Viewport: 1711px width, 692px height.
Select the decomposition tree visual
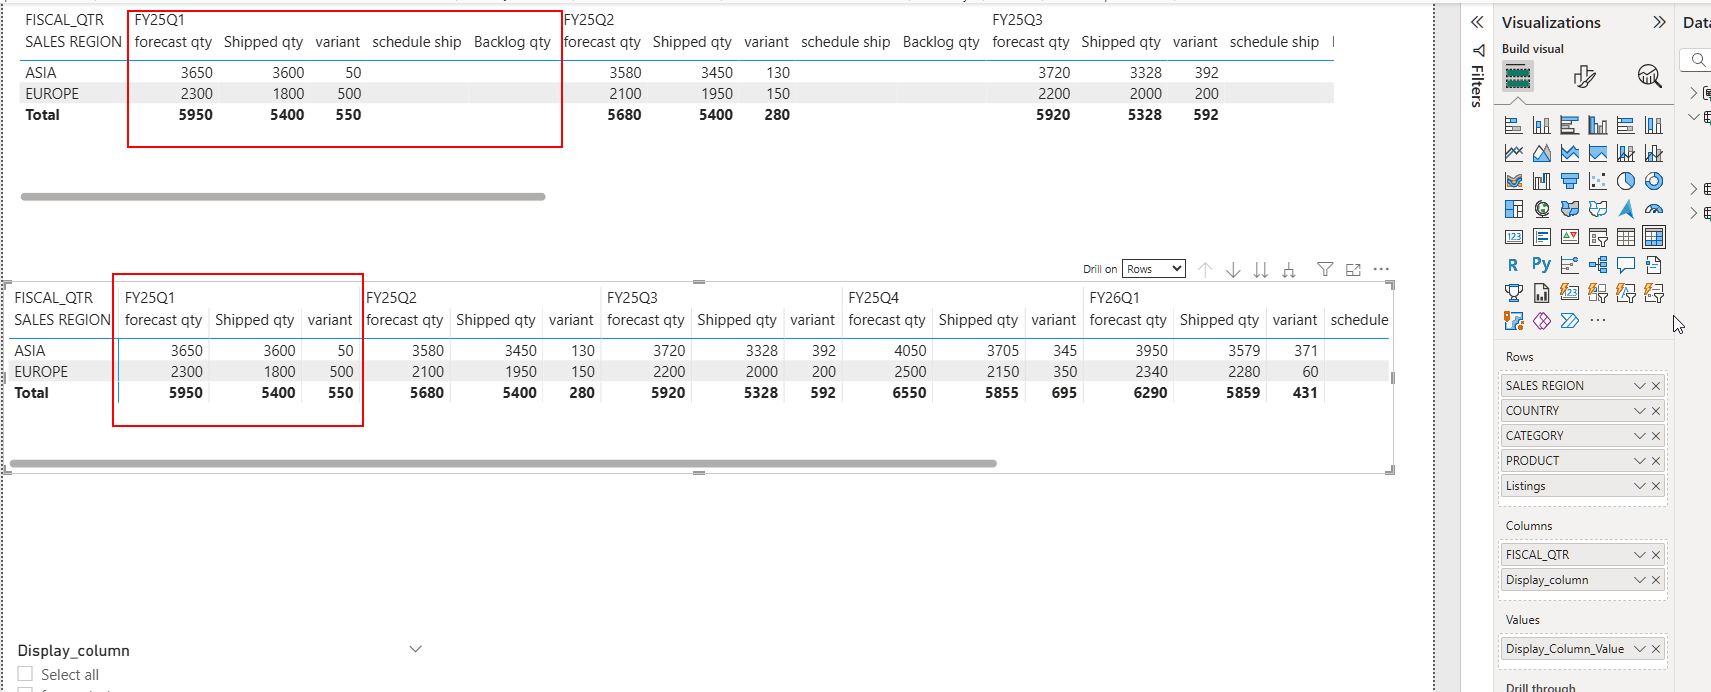point(1597,265)
